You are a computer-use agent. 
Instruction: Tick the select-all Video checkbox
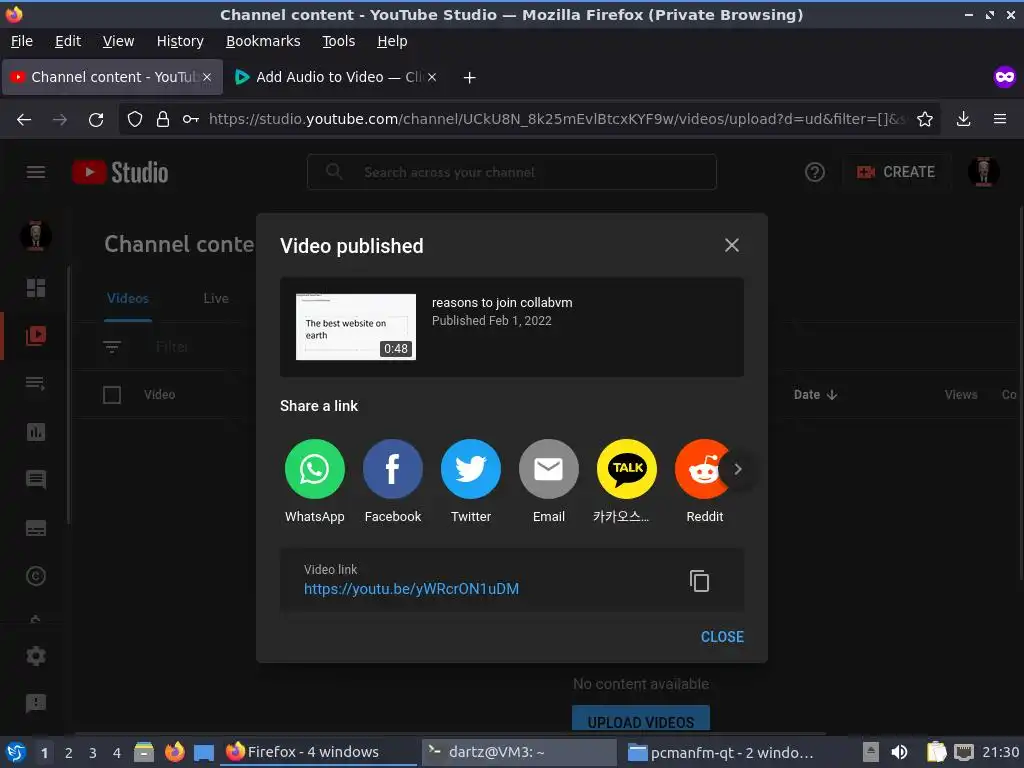pyautogui.click(x=112, y=394)
